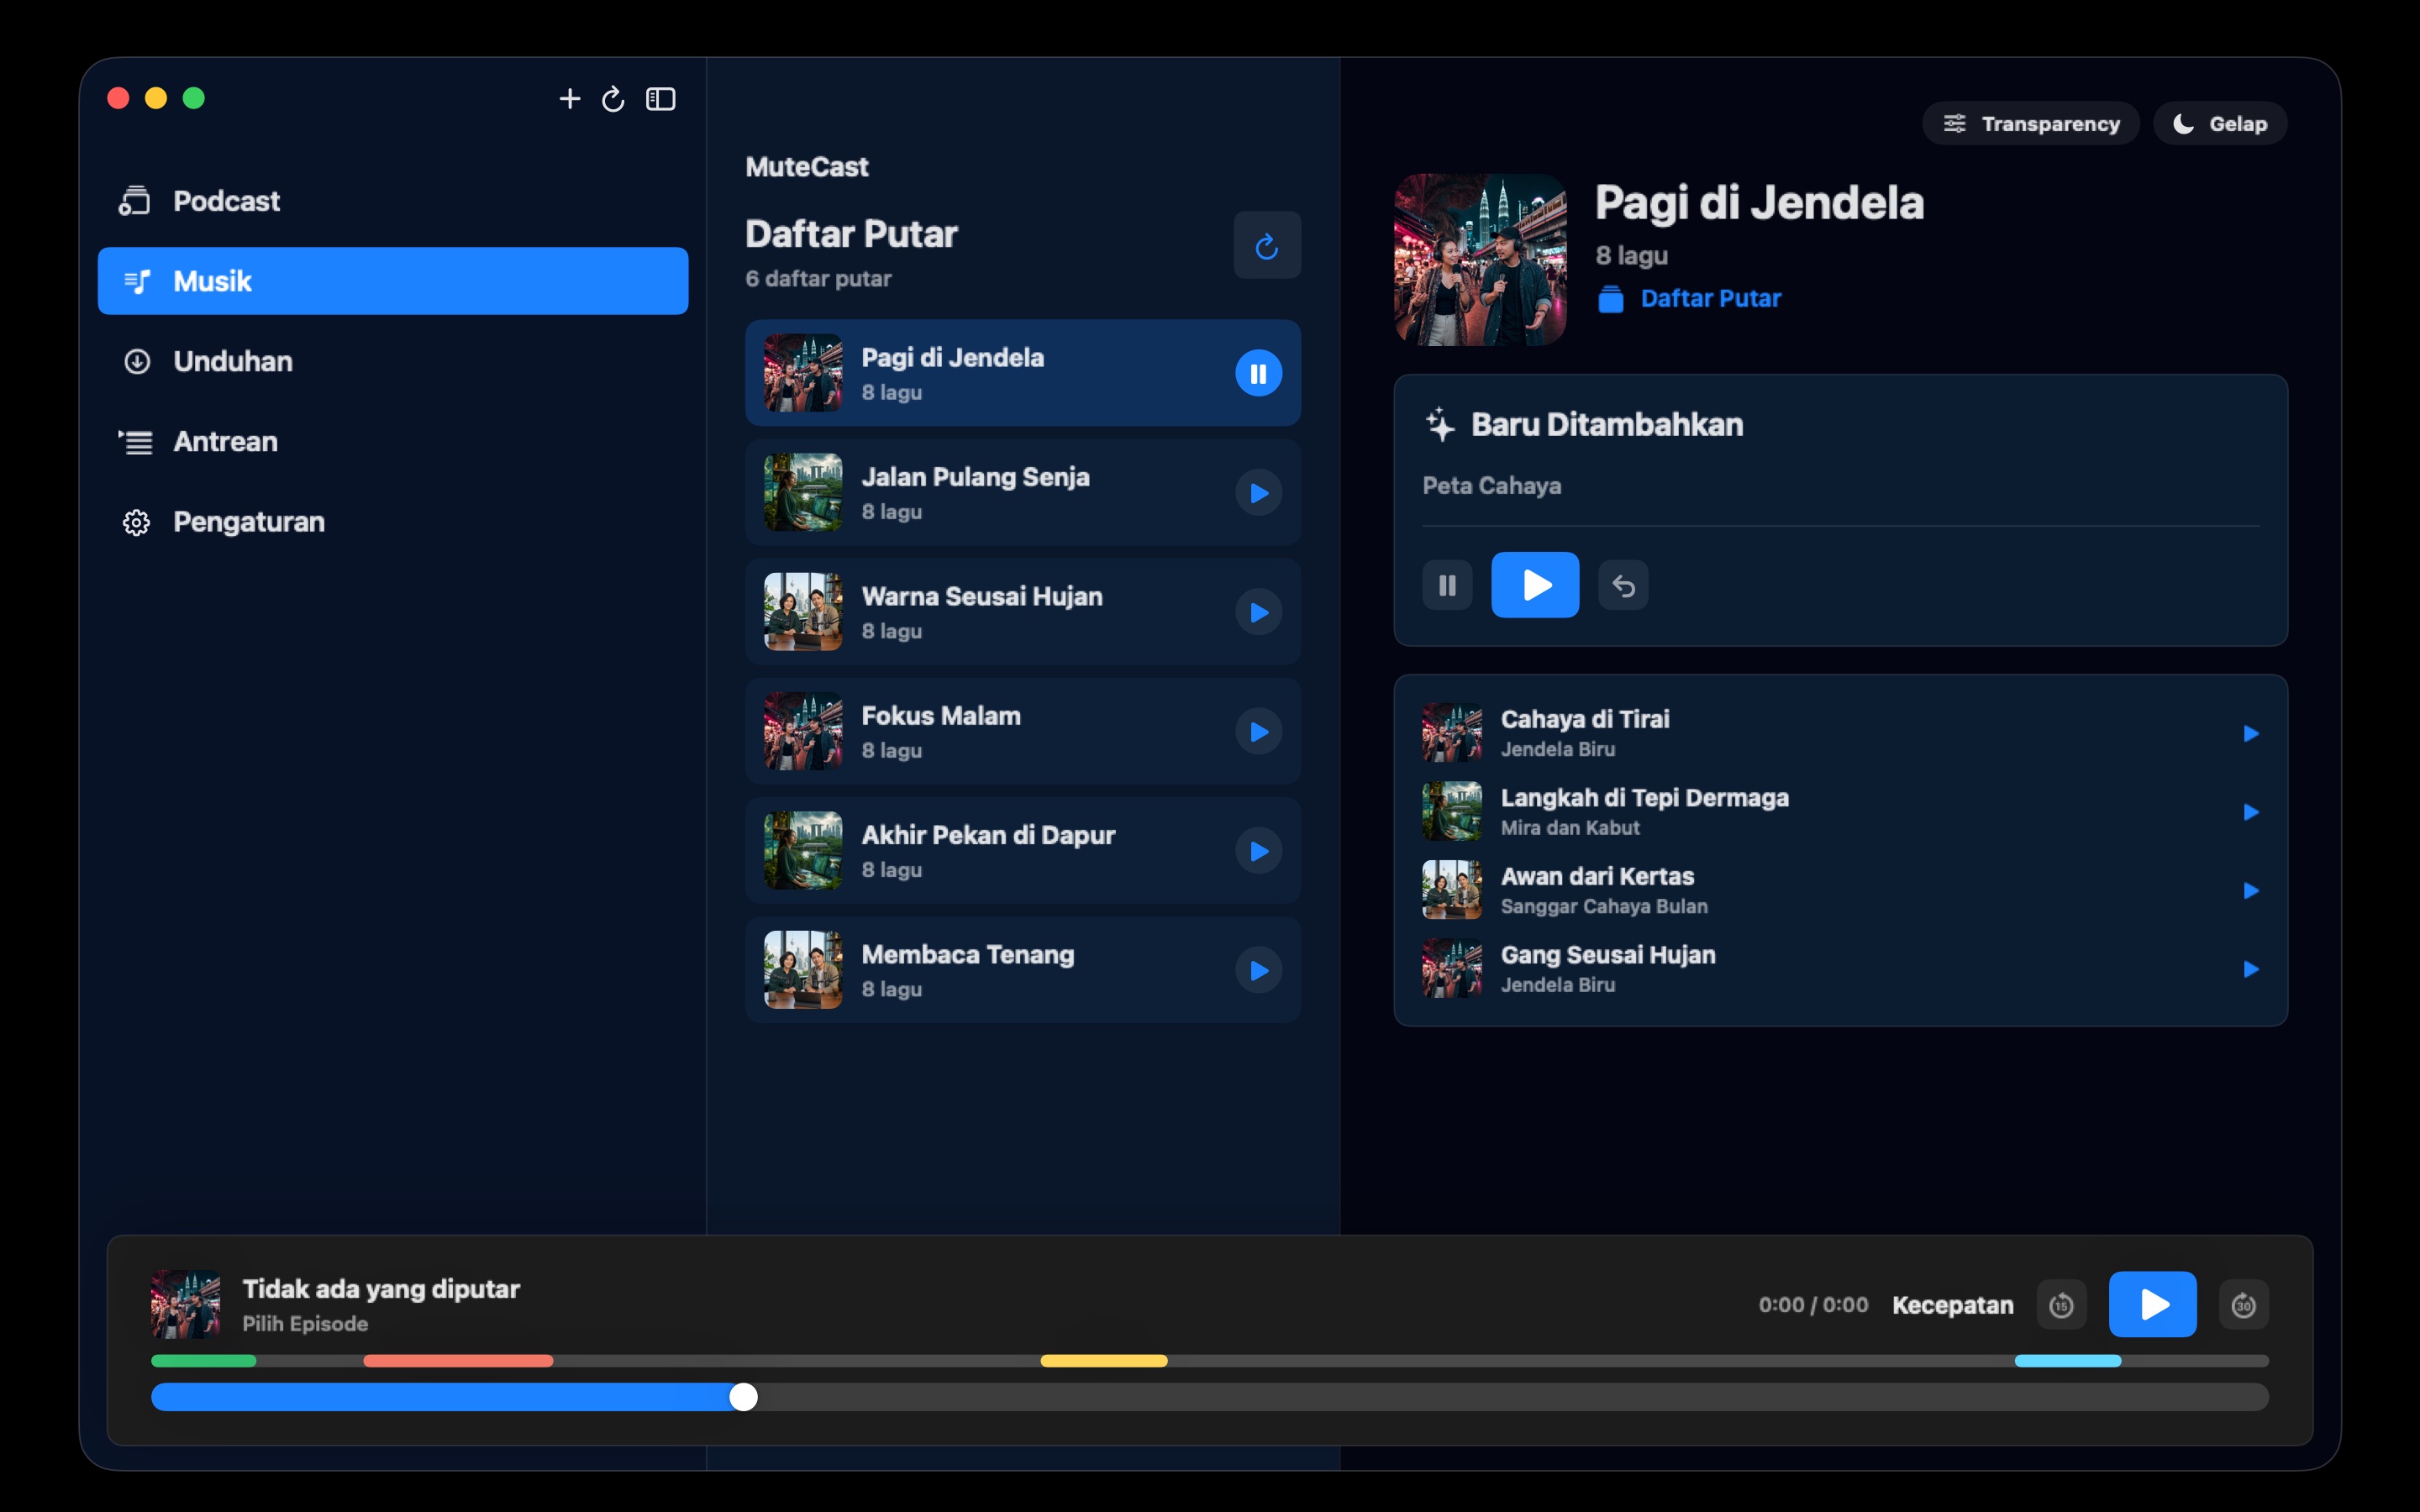Toggle the Gelap dark theme button
Image resolution: width=2420 pixels, height=1512 pixels.
click(x=2220, y=123)
